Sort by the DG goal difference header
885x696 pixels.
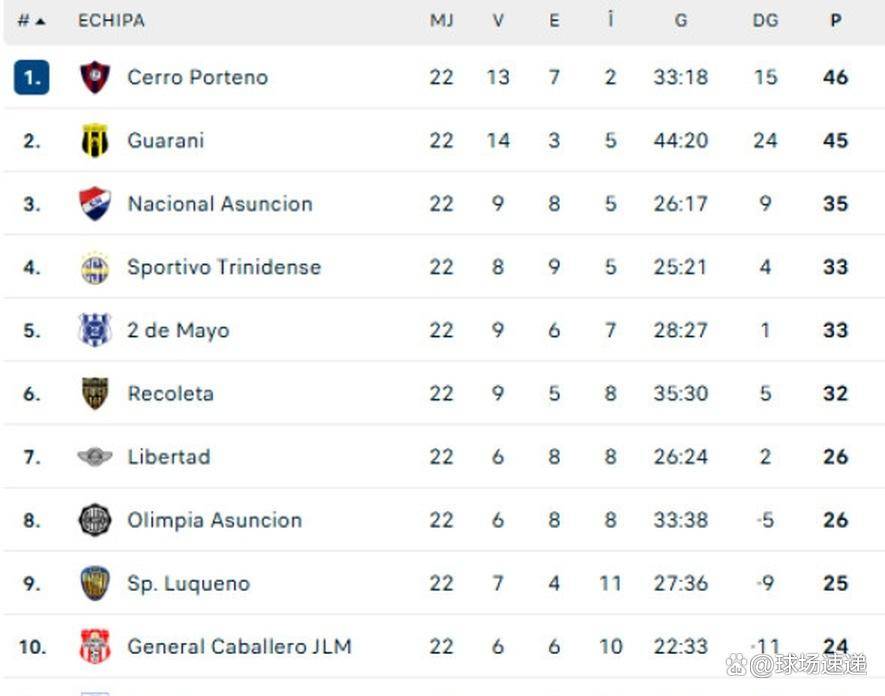click(x=765, y=20)
